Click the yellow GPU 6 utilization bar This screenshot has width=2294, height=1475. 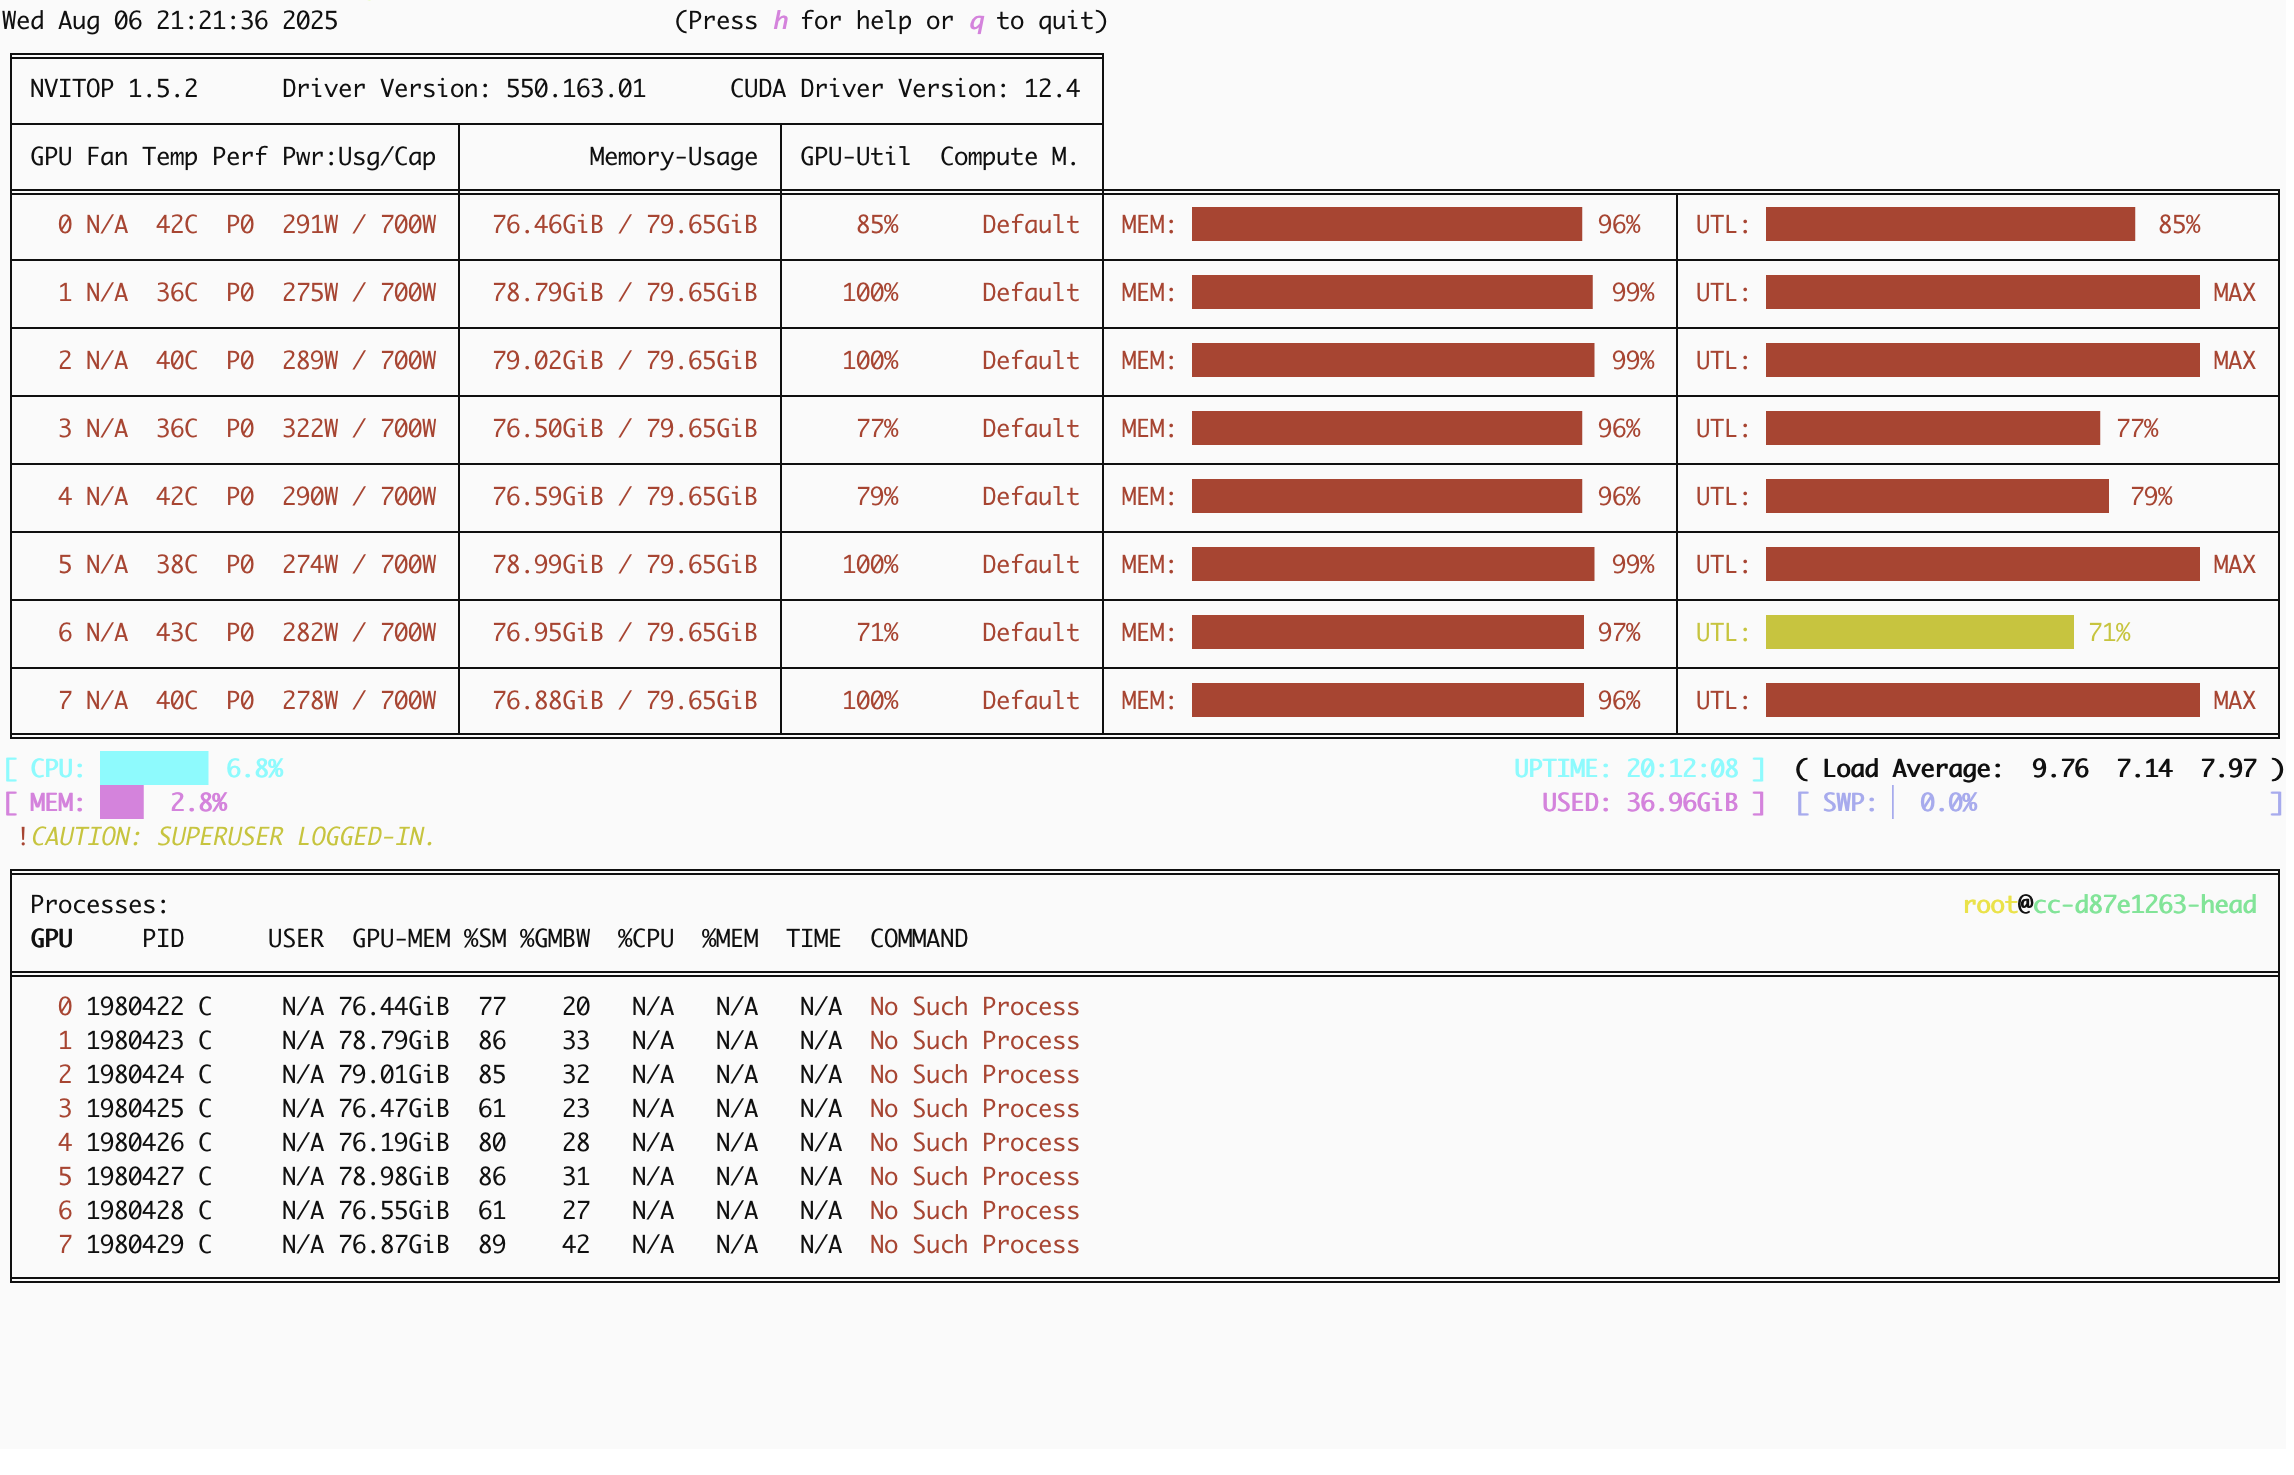click(1918, 633)
